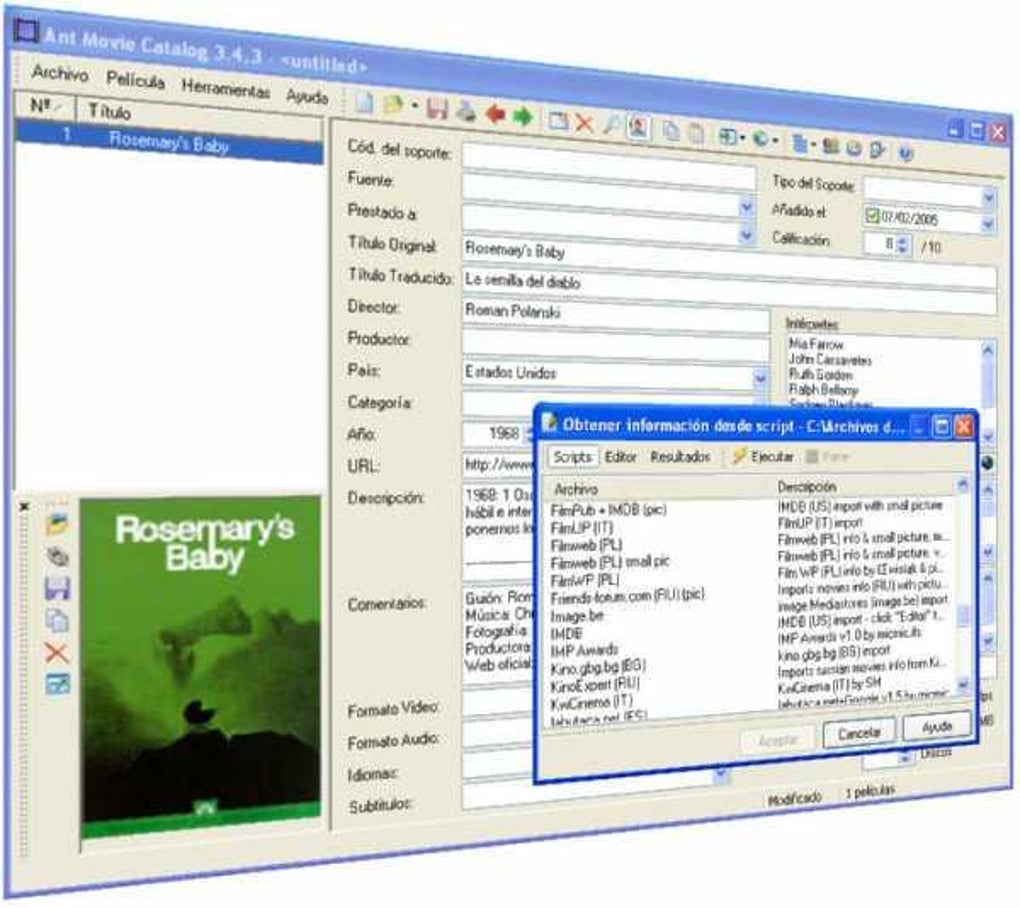Click the grouping tree toolbar icon
Image resolution: width=1020 pixels, height=908 pixels.
click(799, 142)
